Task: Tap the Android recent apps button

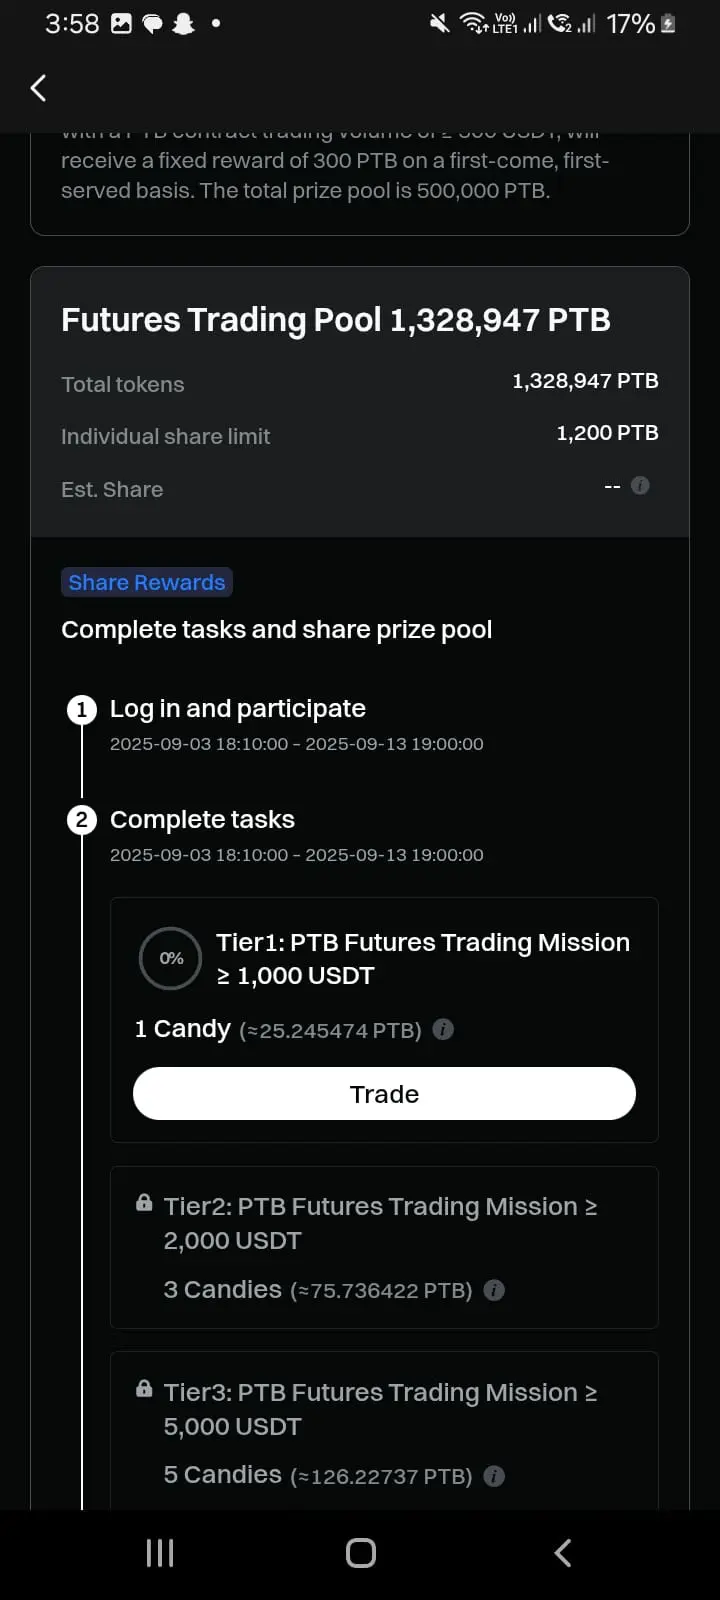Action: click(160, 1553)
